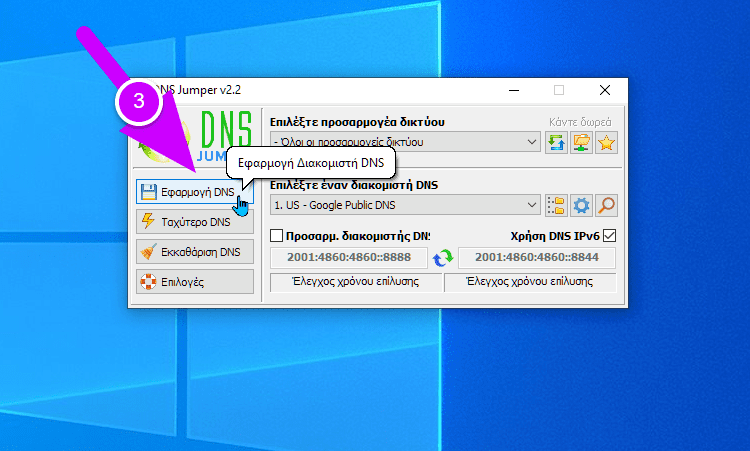
Task: Expand the US - Google Public DNS dropdown
Action: tap(531, 205)
